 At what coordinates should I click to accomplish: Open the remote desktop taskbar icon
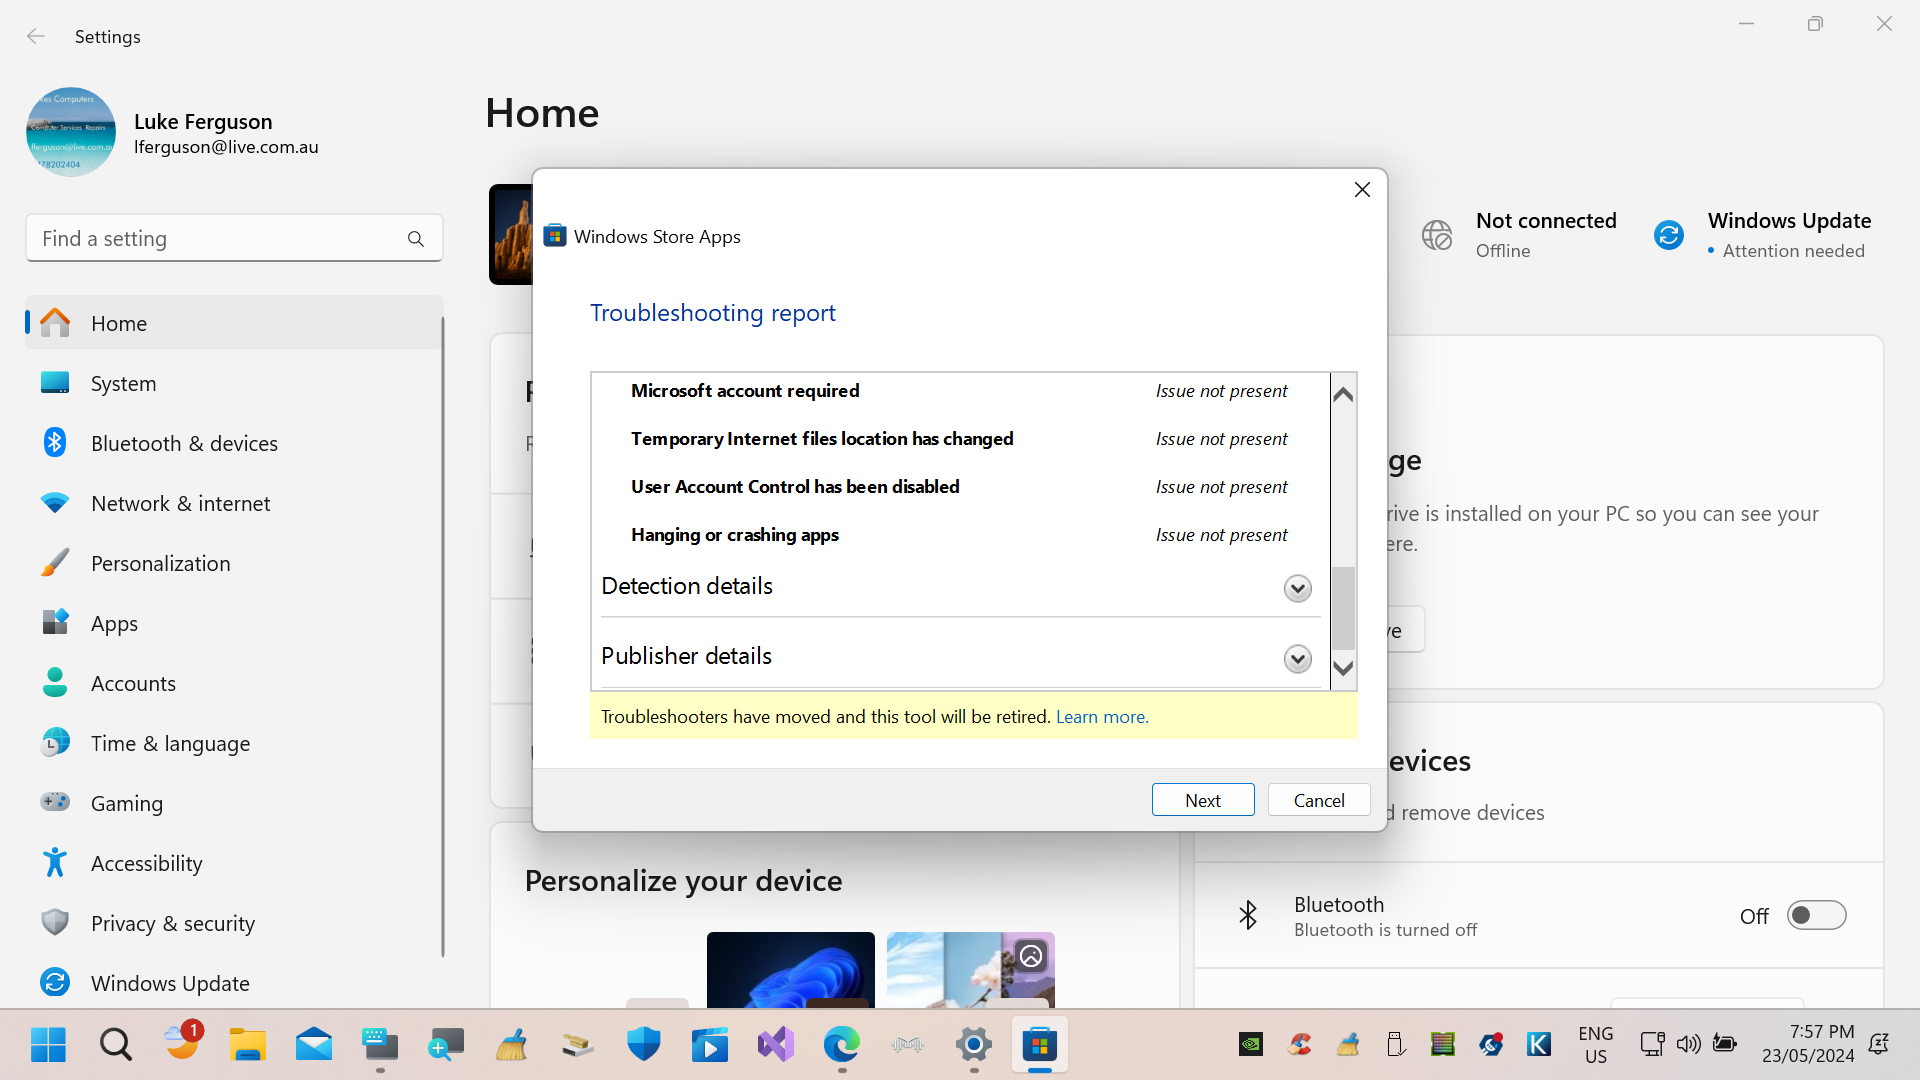click(x=445, y=1045)
